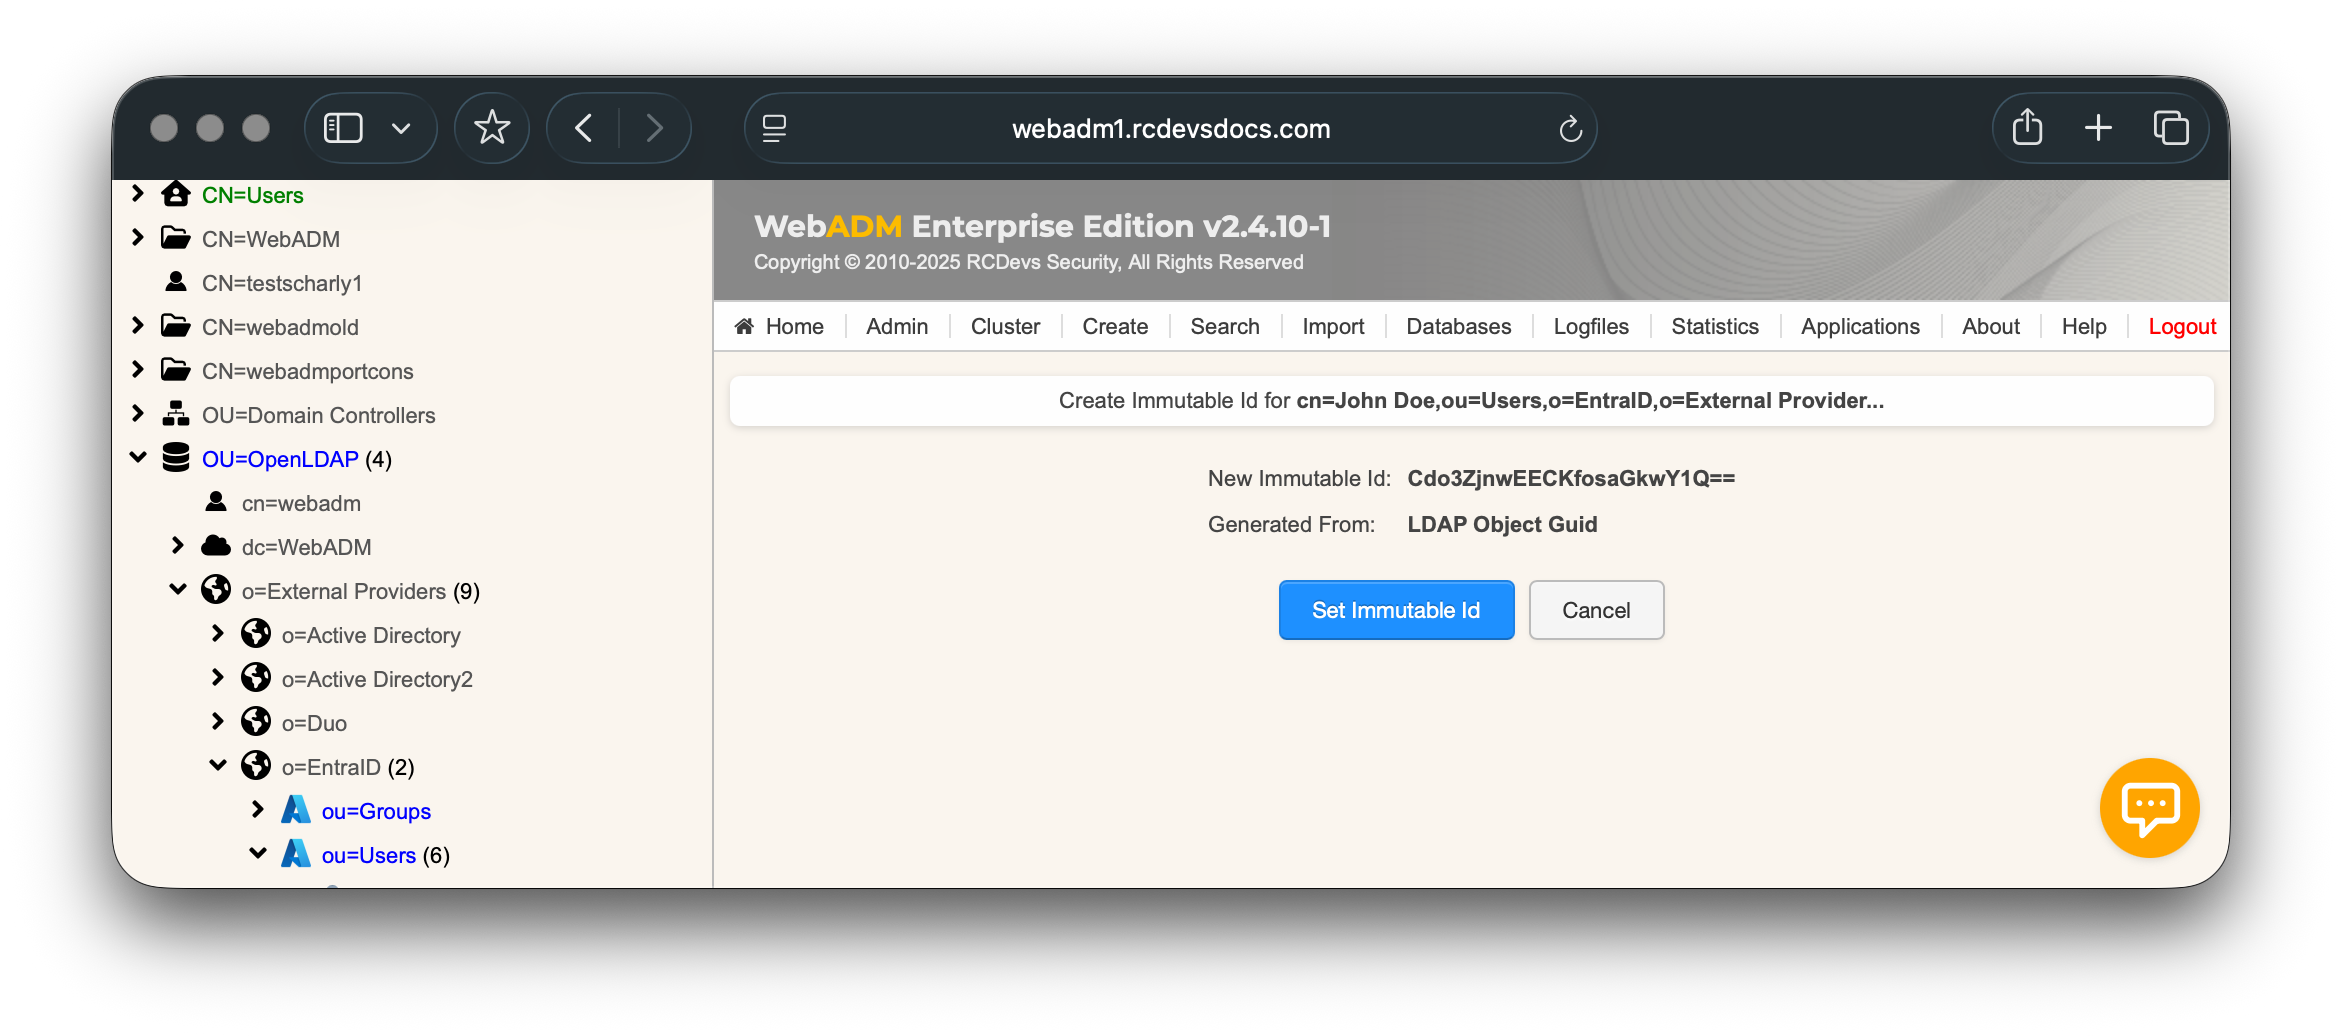The width and height of the screenshot is (2342, 1036).
Task: Collapse the o=EntraID tree node
Action: 218,766
